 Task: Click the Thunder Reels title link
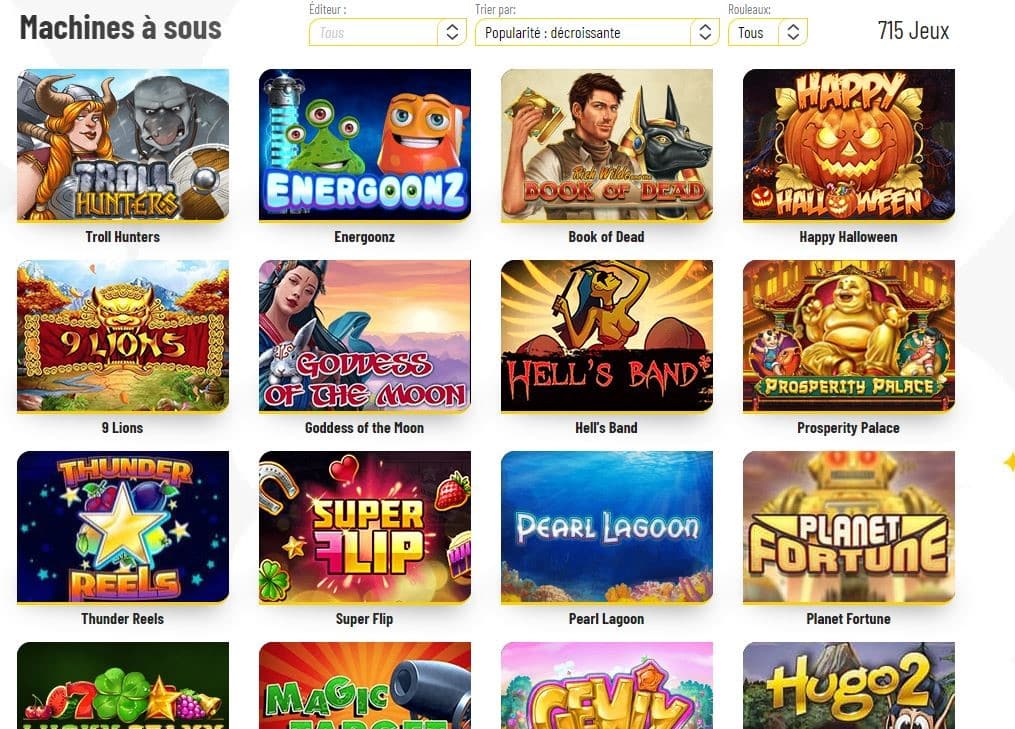pos(122,619)
